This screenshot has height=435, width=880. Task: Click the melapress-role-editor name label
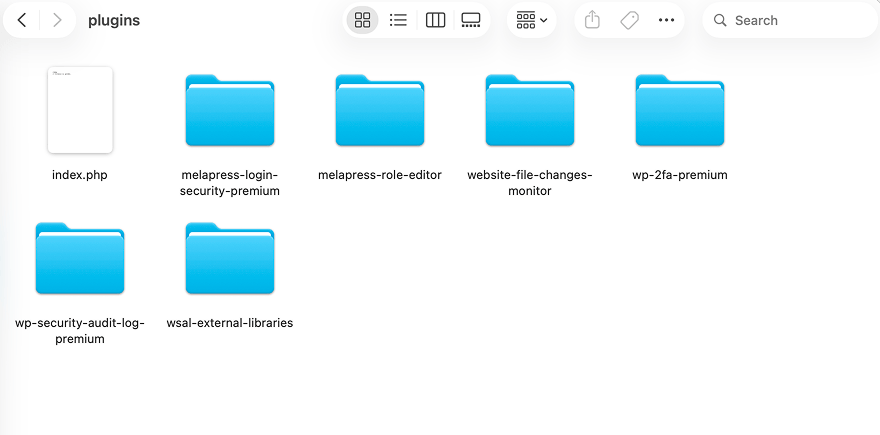pos(380,175)
